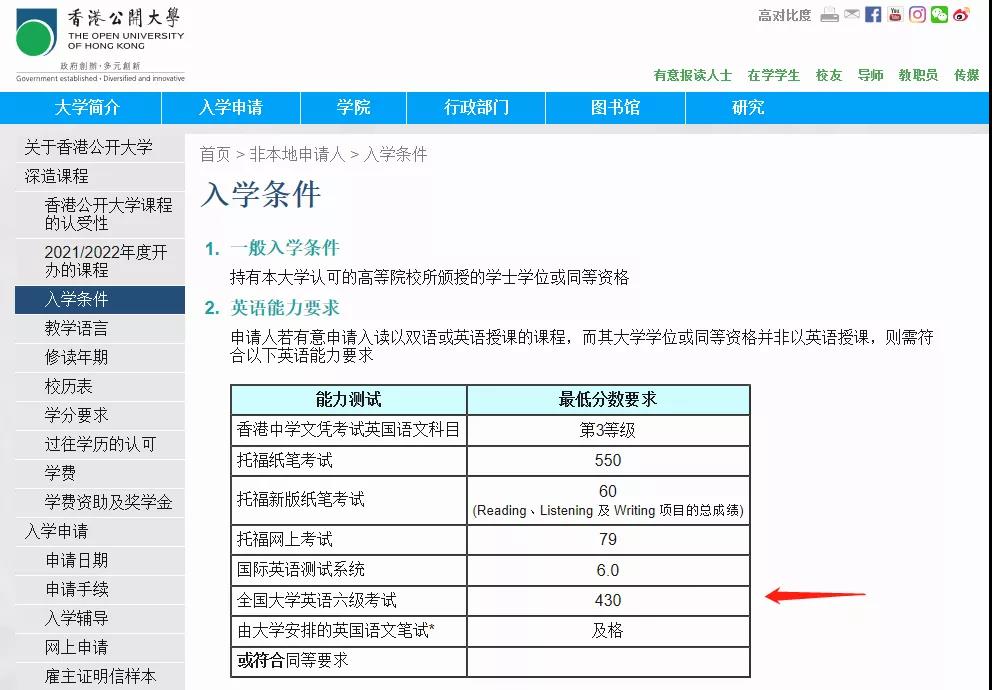Open 香港公开大学课程的认受性 sidebar item
This screenshot has width=992, height=690.
100,214
